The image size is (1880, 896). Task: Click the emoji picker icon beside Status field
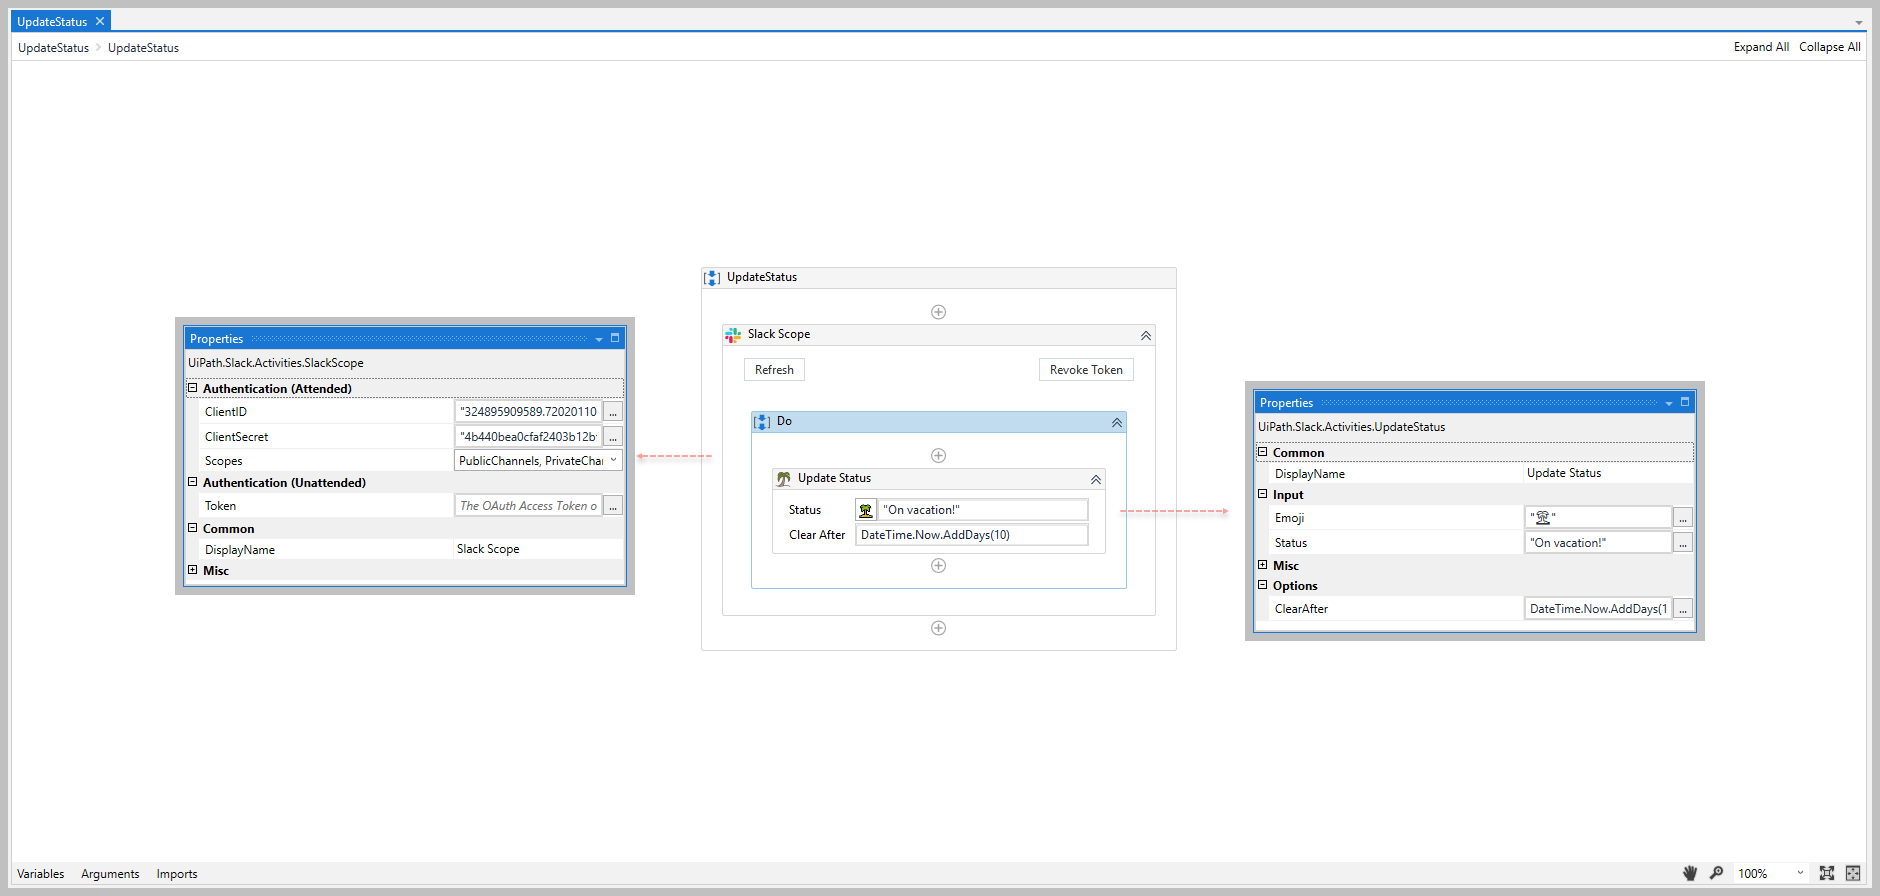pos(866,510)
